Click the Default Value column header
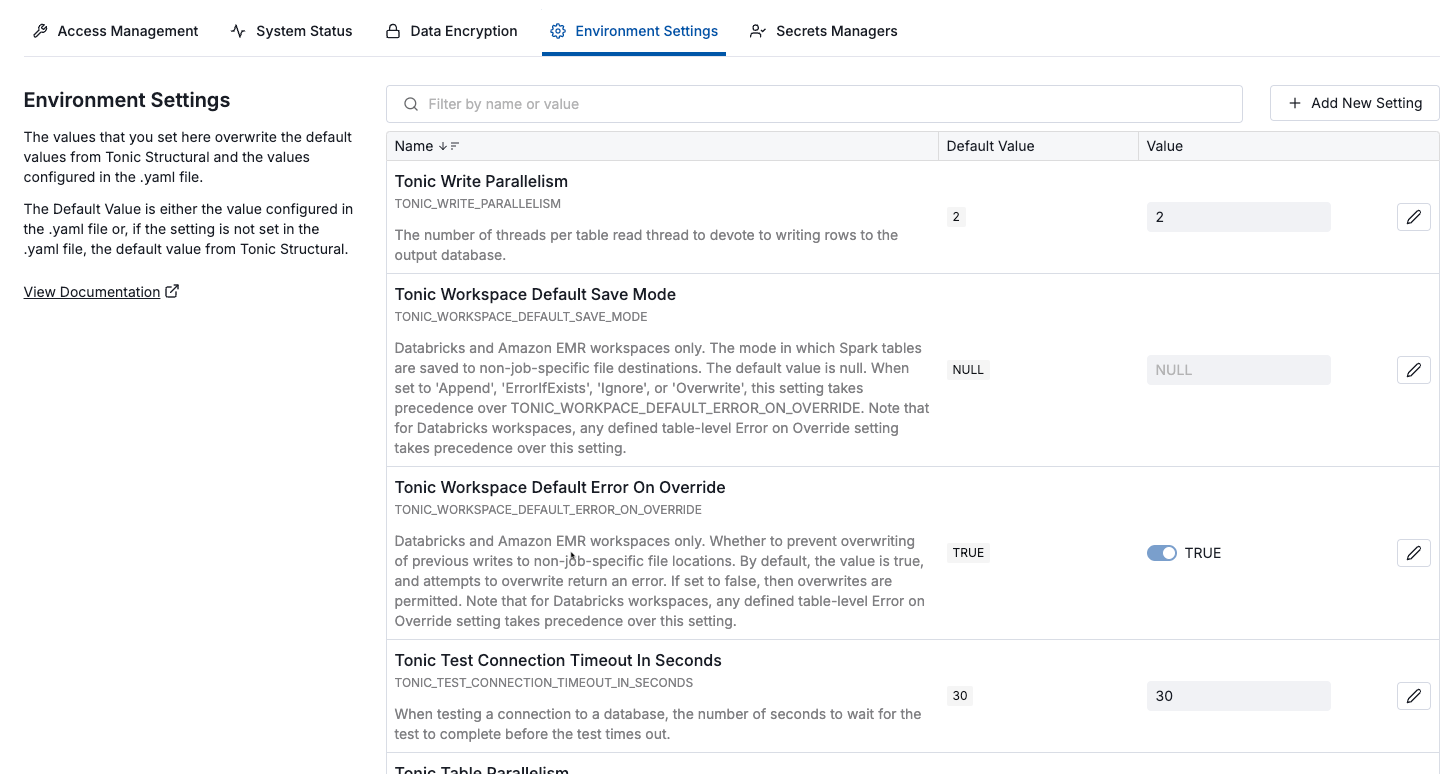 pos(990,146)
